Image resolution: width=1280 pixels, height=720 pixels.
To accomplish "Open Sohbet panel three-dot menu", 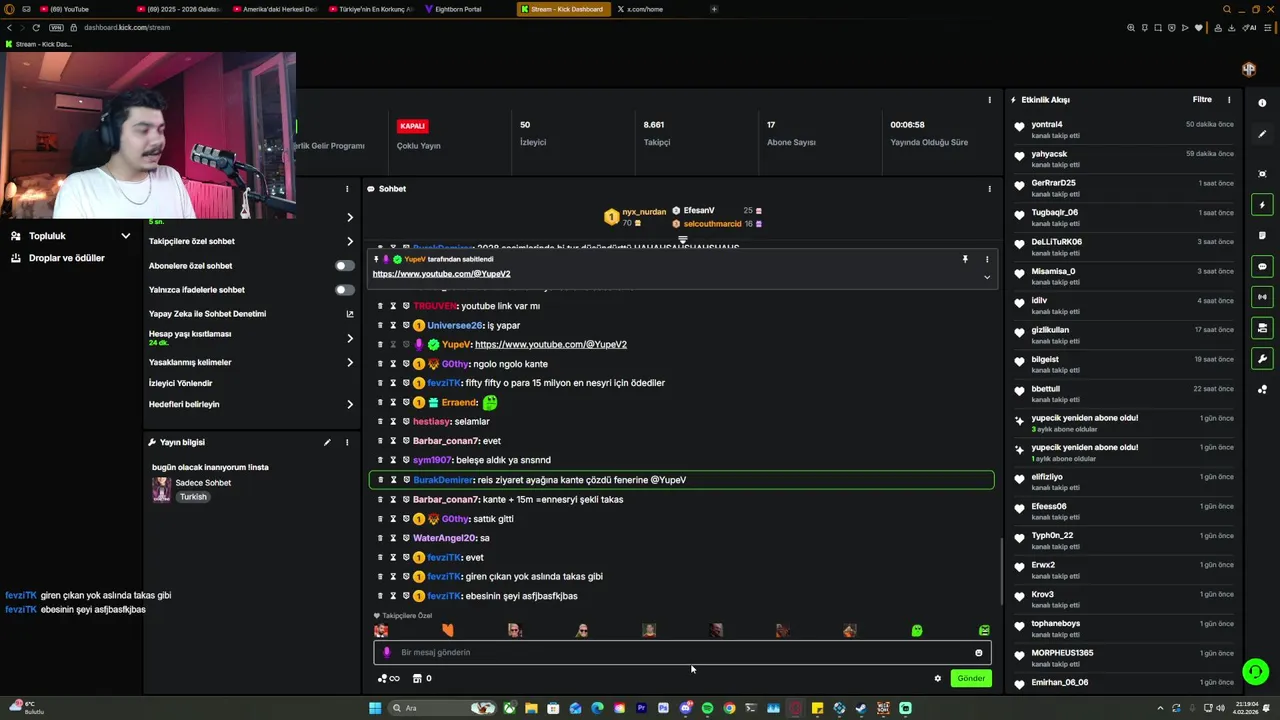I will (990, 189).
